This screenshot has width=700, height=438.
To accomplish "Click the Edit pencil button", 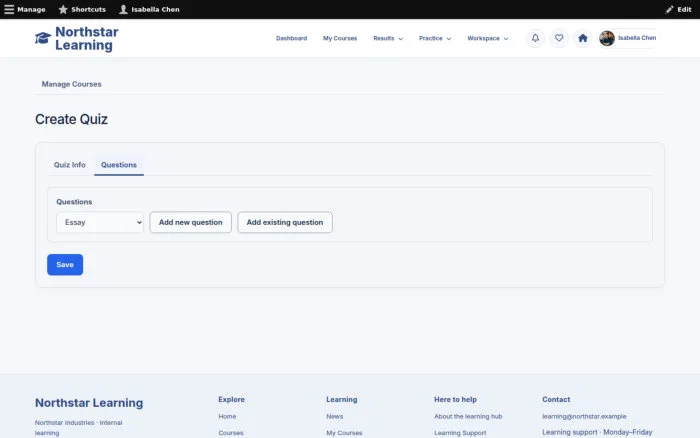I will click(x=678, y=9).
